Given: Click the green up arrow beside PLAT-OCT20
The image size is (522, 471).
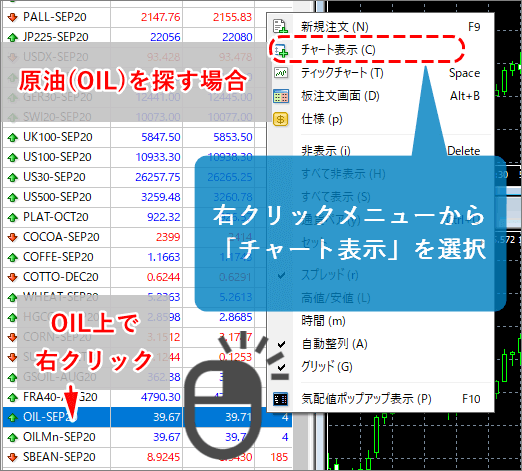Looking at the screenshot, I should 13,217.
